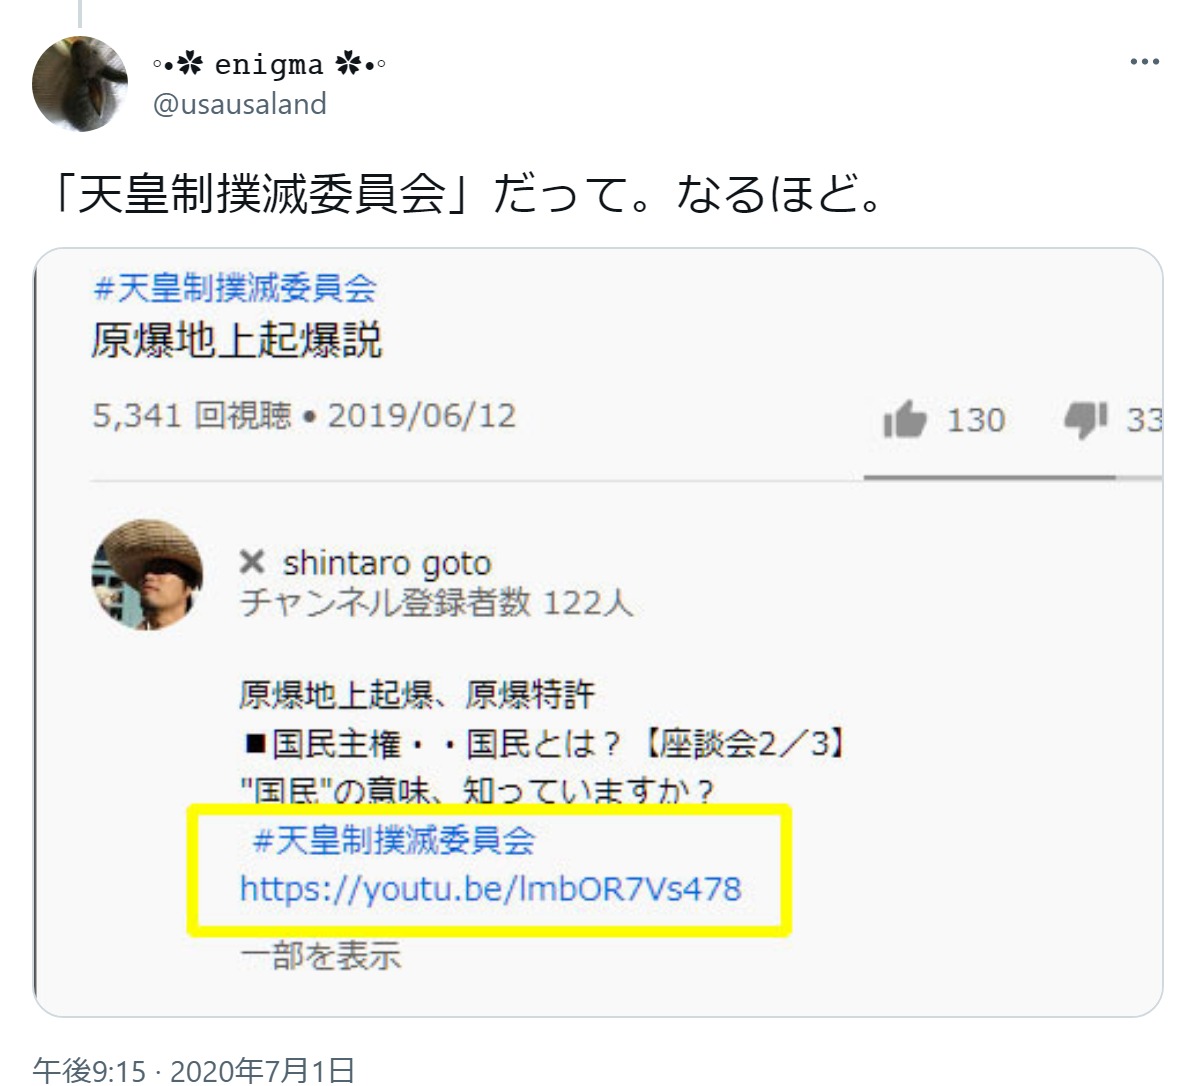Click the enigma display name

pos(269,65)
